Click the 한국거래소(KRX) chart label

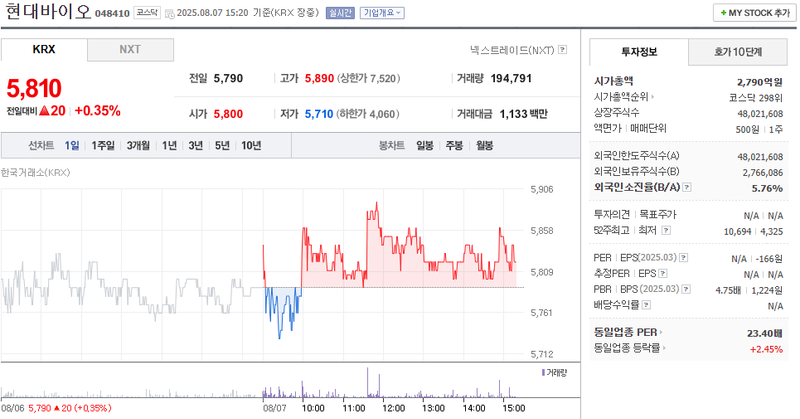click(36, 172)
